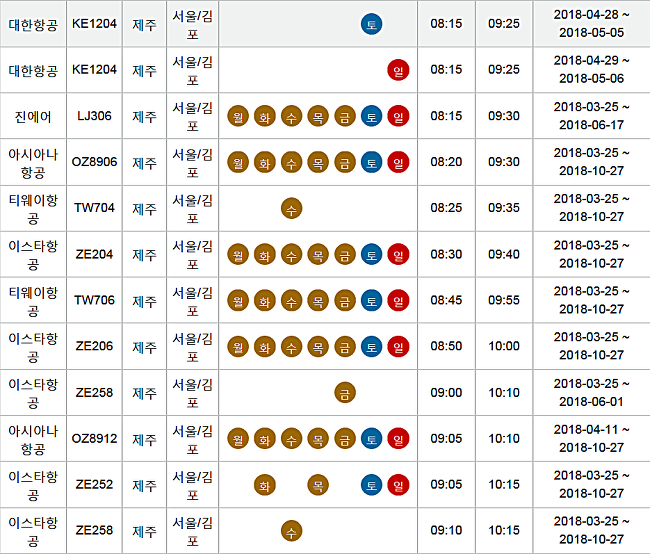Viewport: 650px width, 554px height.
Task: Click the red 일 badge in the ZE204 row
Action: tap(398, 255)
